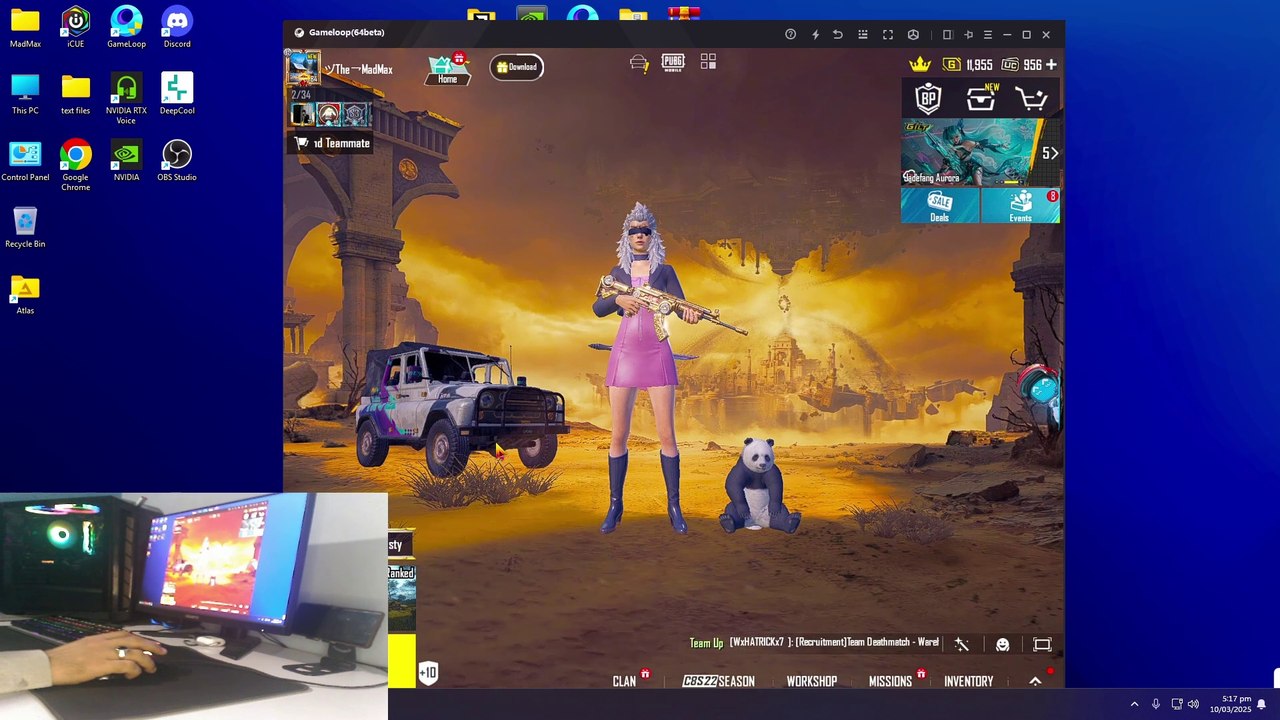Open the vehicle warning icon at top

pyautogui.click(x=639, y=63)
